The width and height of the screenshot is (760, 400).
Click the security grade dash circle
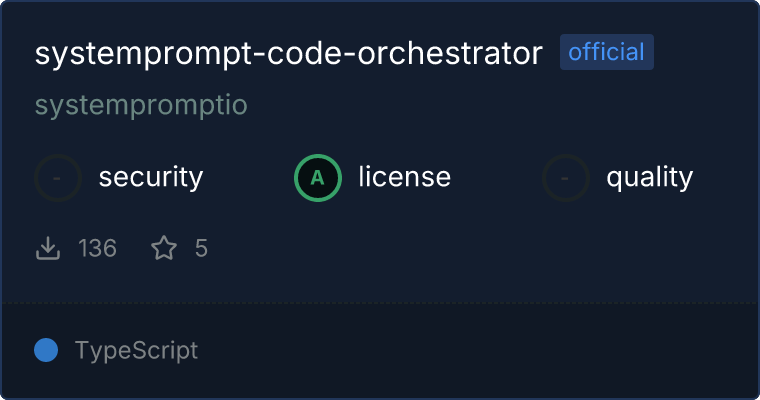click(58, 178)
